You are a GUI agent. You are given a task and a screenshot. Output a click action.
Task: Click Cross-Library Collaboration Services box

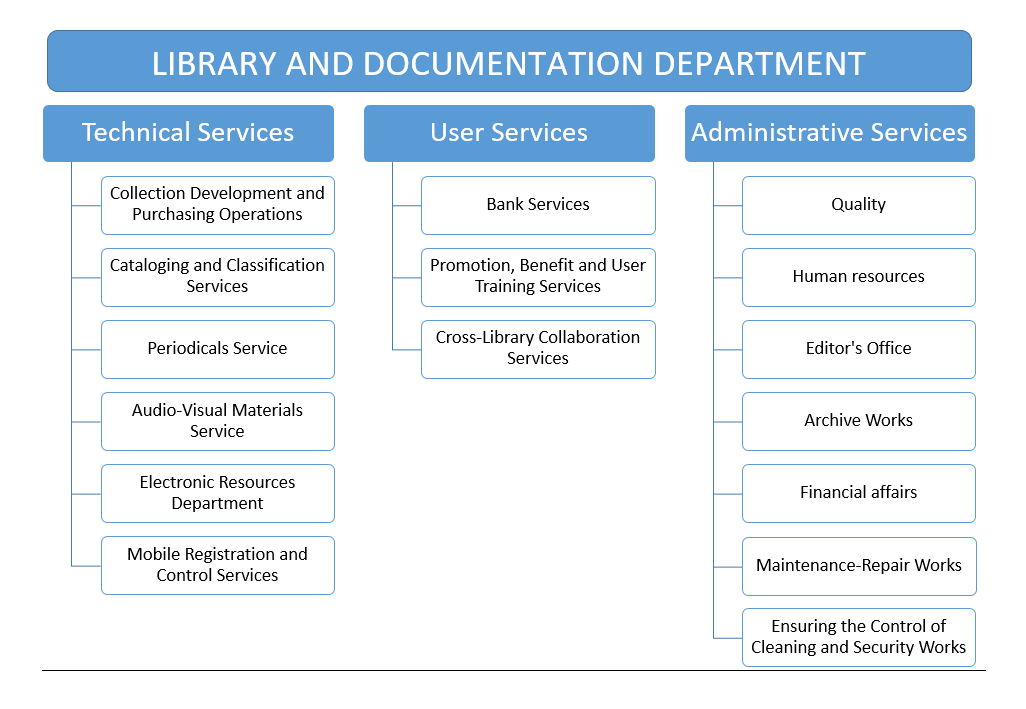tap(538, 348)
